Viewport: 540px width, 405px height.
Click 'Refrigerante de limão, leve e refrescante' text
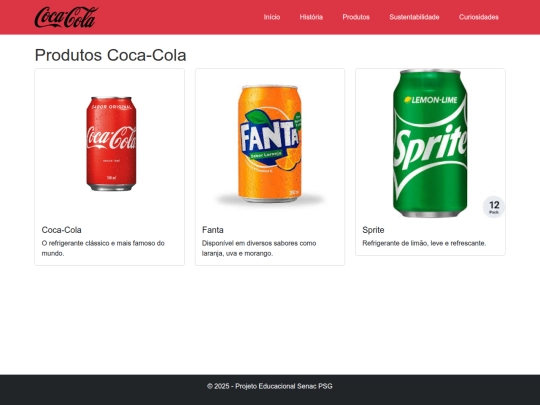(424, 243)
